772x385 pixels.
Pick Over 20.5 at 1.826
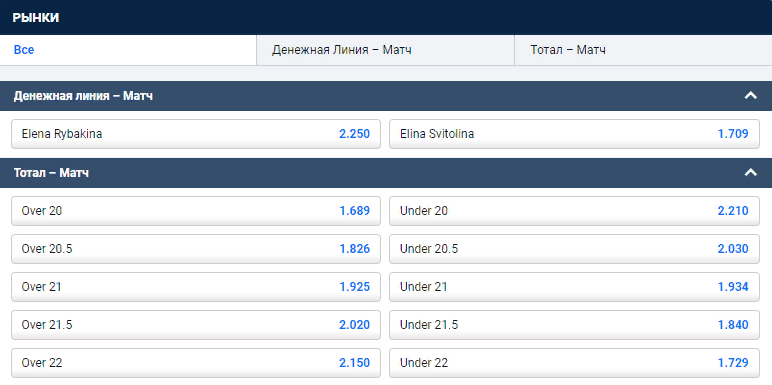point(196,249)
